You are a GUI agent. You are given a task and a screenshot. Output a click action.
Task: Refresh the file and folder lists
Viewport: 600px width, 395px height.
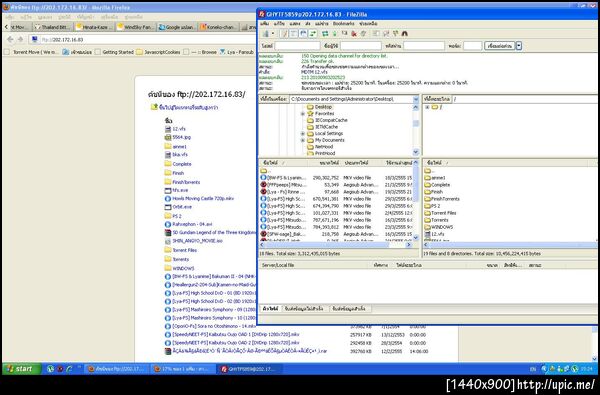point(325,34)
